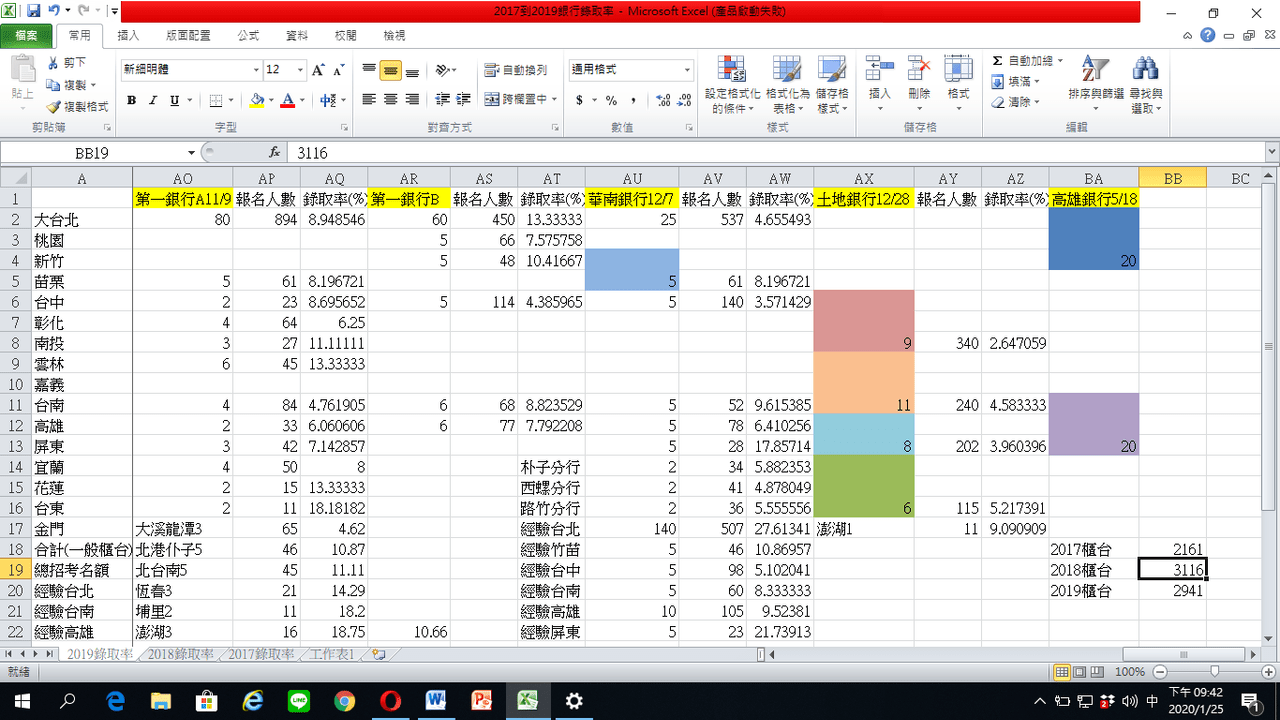Open the Delete cells (刪除) tool
Image resolution: width=1280 pixels, height=720 pixels.
click(919, 84)
